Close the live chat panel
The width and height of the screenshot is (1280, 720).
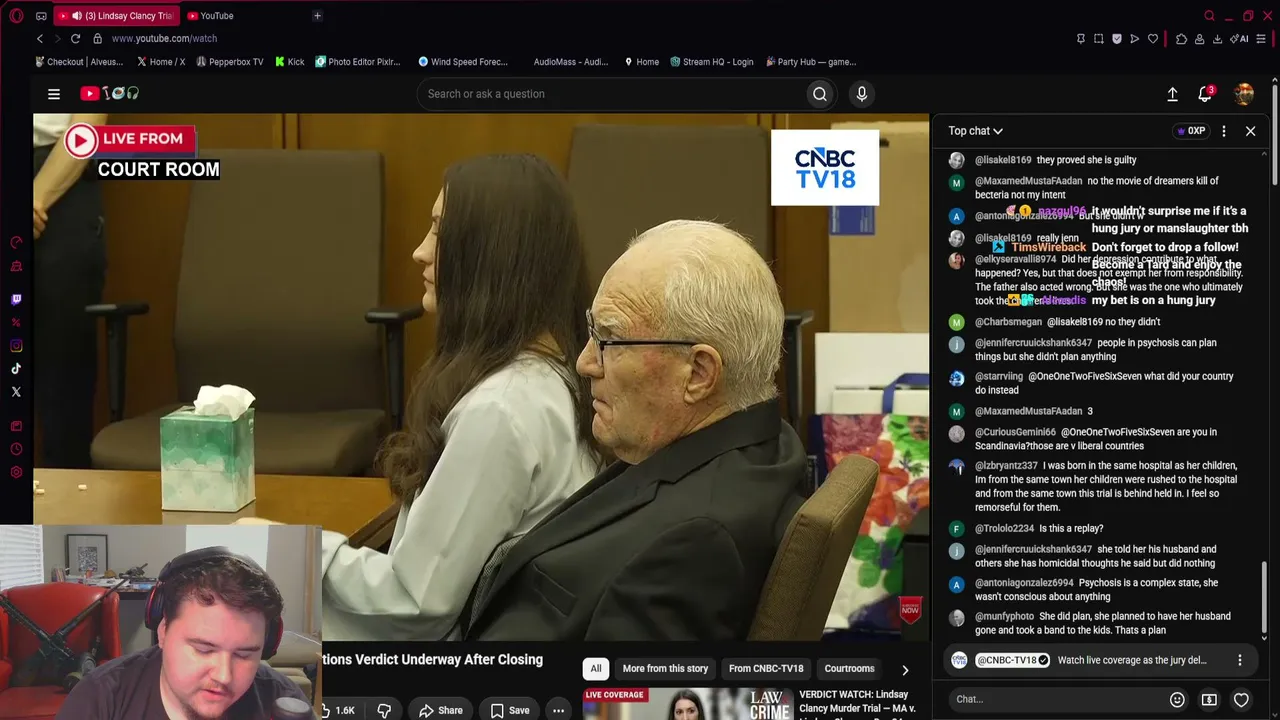(1250, 131)
